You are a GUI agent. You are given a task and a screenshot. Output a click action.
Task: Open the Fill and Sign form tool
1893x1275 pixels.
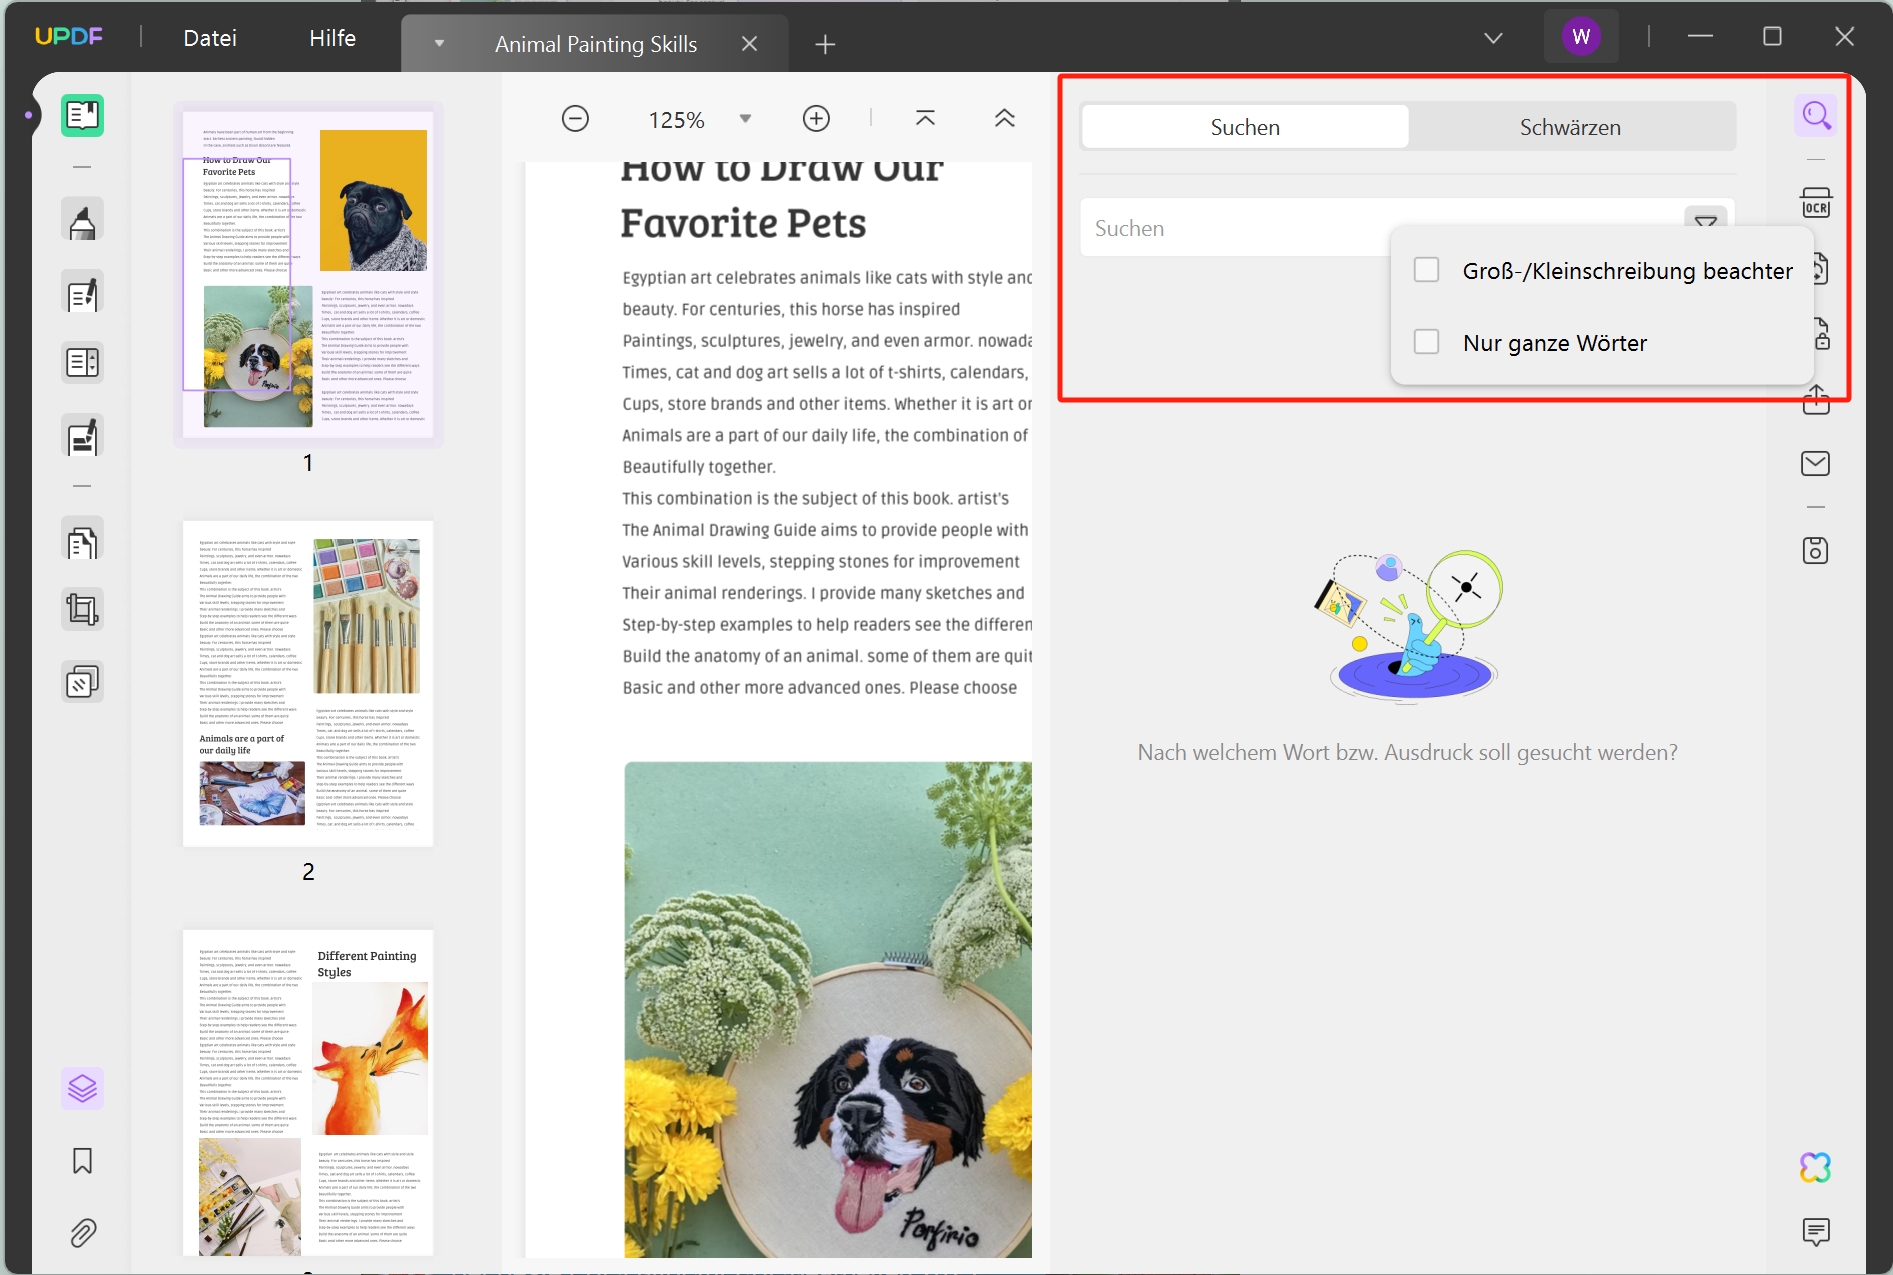click(82, 437)
